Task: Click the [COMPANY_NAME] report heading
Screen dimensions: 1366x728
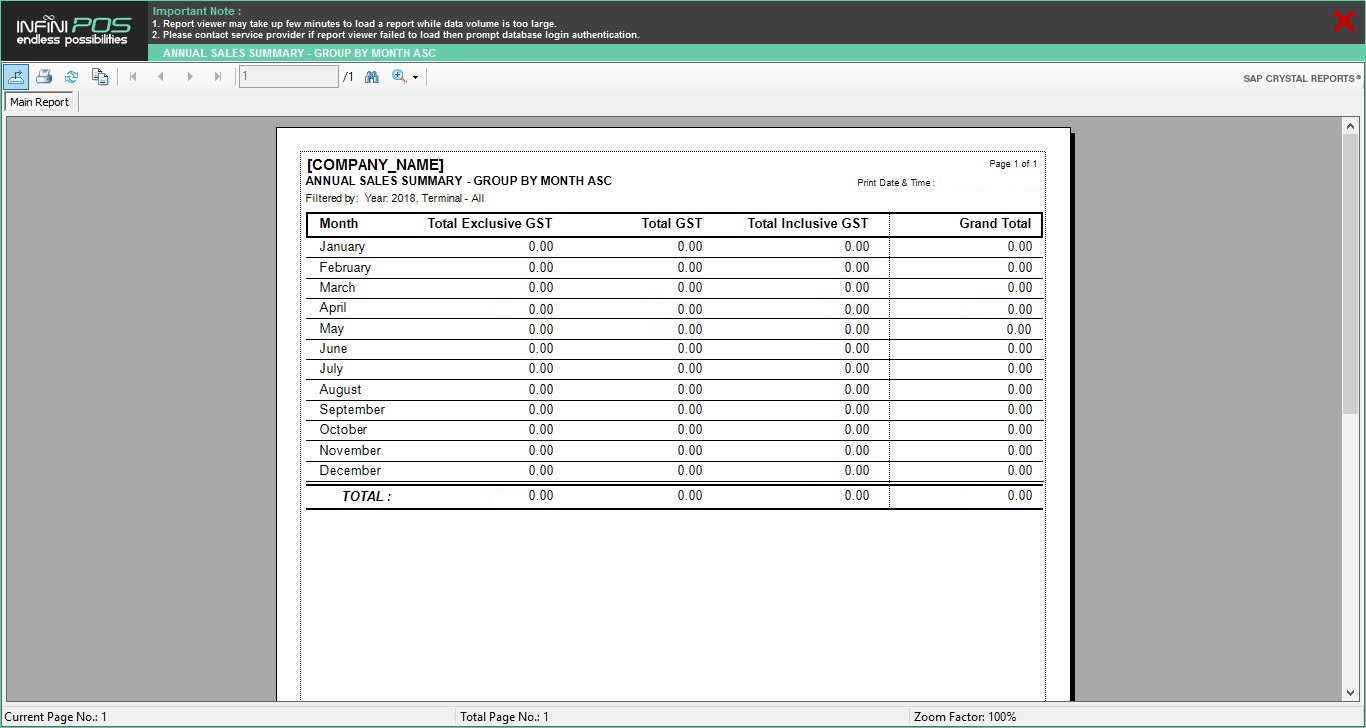Action: [x=375, y=165]
